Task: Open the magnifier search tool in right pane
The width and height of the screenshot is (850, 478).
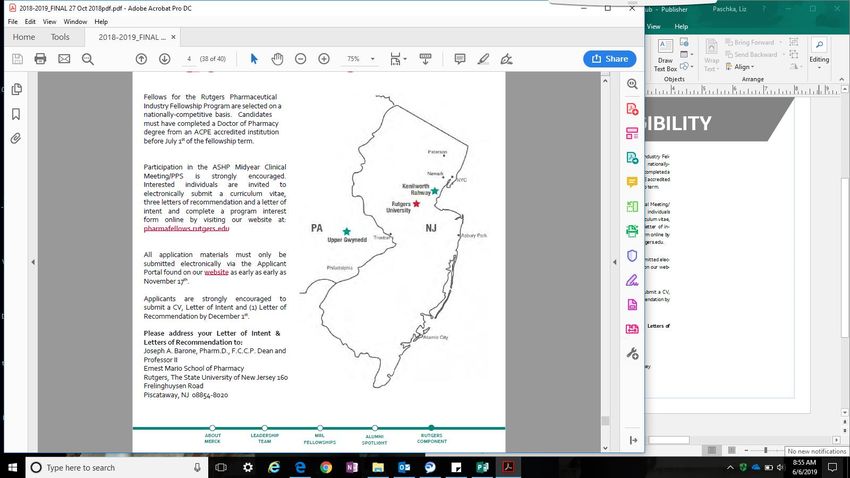Action: pyautogui.click(x=632, y=84)
